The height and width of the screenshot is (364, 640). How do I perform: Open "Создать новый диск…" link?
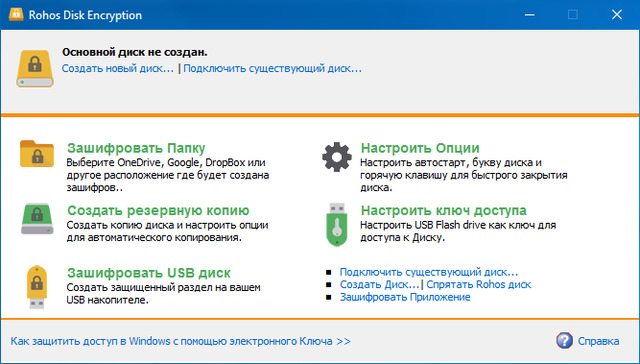tap(118, 68)
